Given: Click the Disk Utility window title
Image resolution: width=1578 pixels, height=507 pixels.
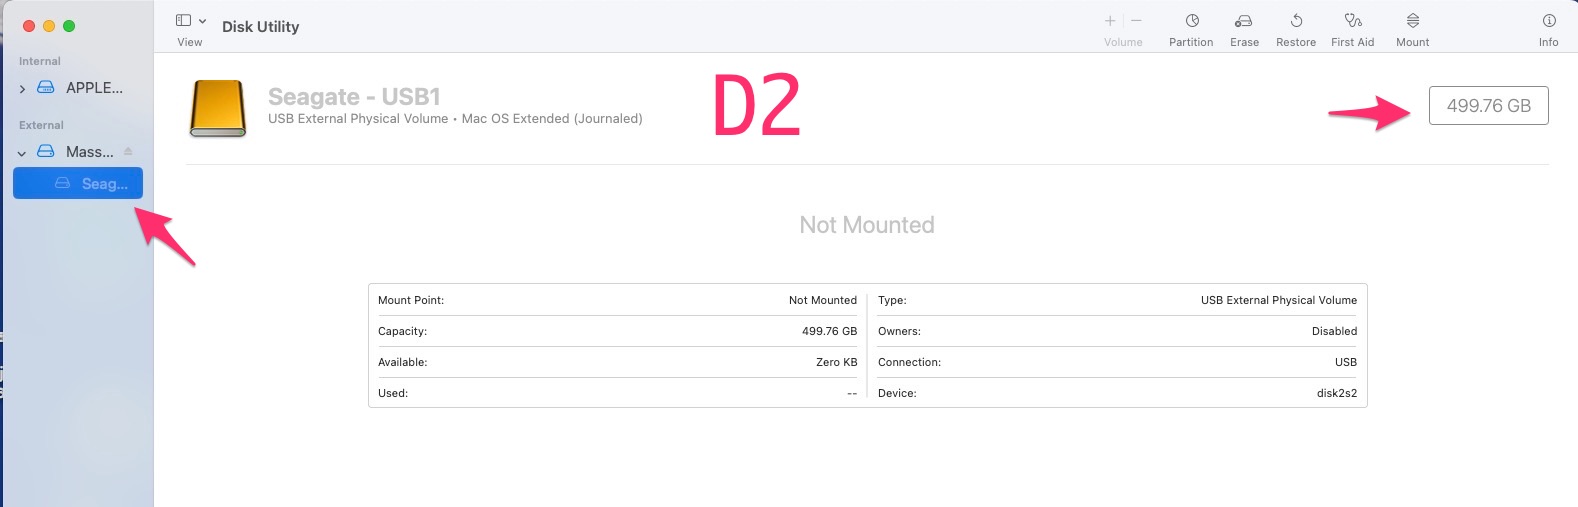Looking at the screenshot, I should [260, 27].
